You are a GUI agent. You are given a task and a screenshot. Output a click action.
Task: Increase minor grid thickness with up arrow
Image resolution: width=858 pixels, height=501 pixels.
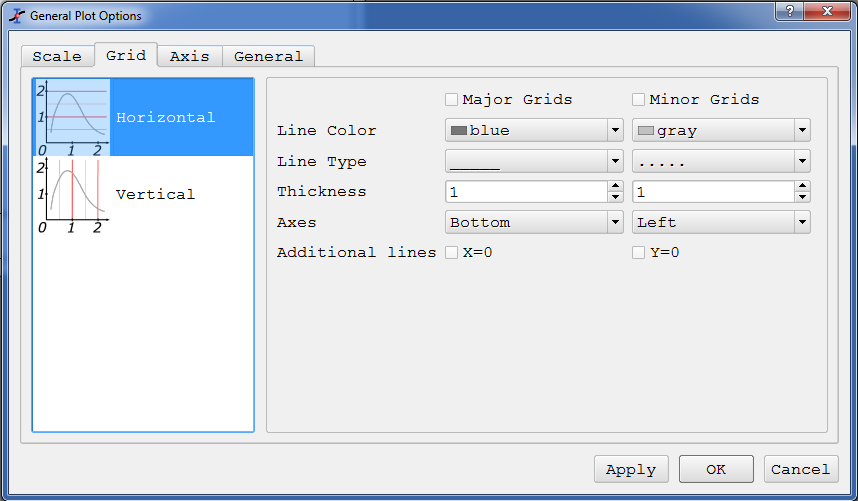pyautogui.click(x=803, y=187)
